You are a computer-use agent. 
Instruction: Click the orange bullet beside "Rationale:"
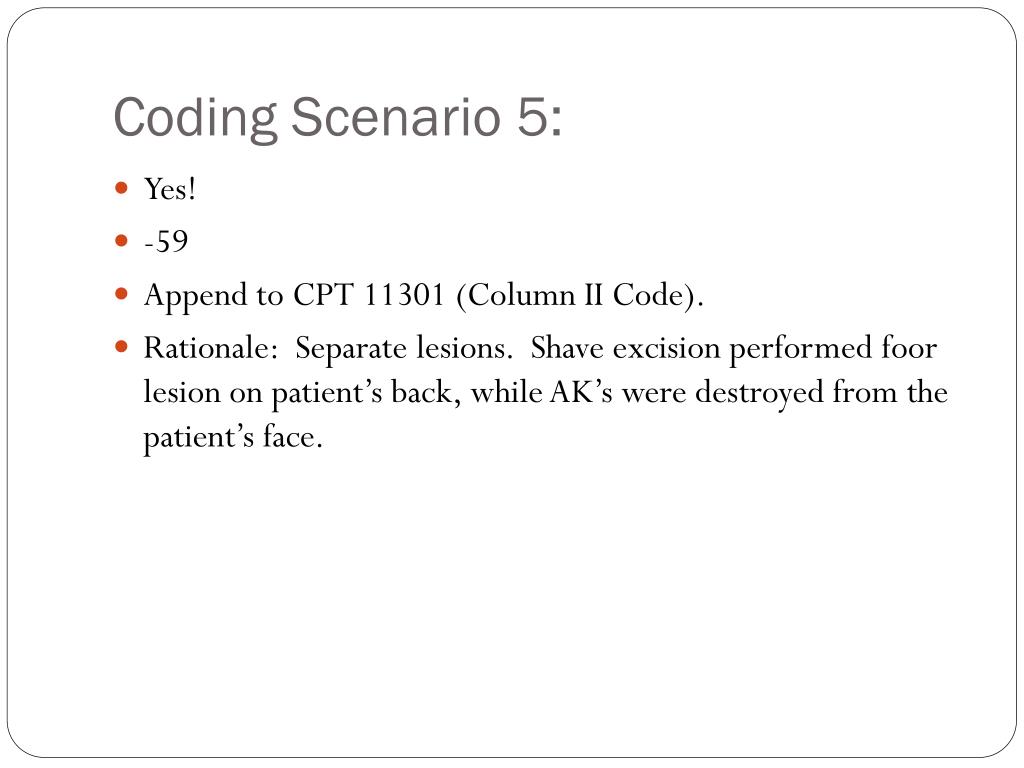pos(121,346)
